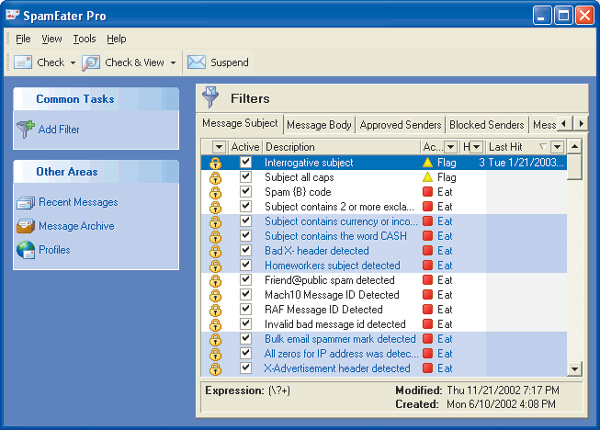Click the Filters header funnel icon

tap(210, 97)
